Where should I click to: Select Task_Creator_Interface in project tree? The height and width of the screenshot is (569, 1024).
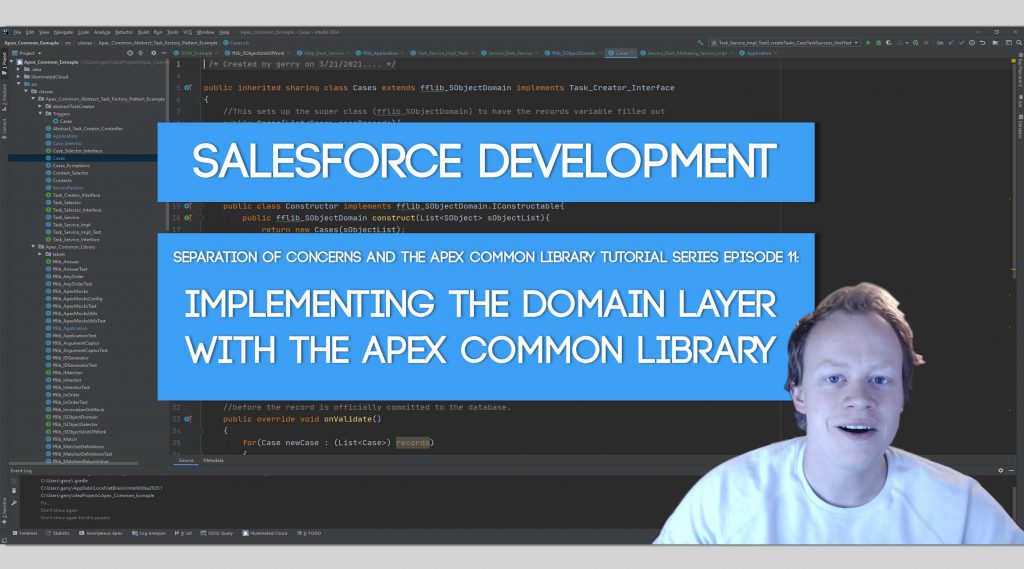pyautogui.click(x=76, y=195)
